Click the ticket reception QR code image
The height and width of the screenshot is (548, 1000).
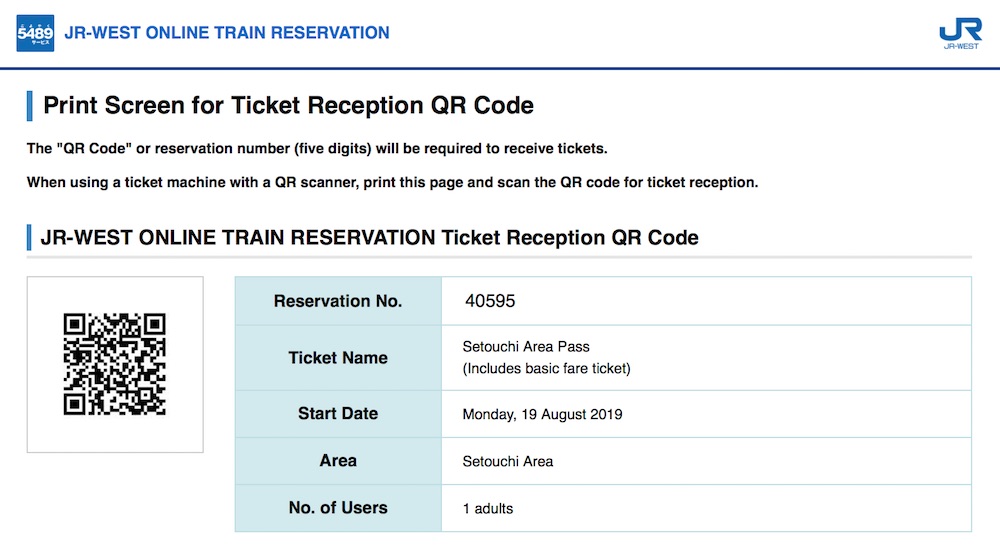click(115, 364)
